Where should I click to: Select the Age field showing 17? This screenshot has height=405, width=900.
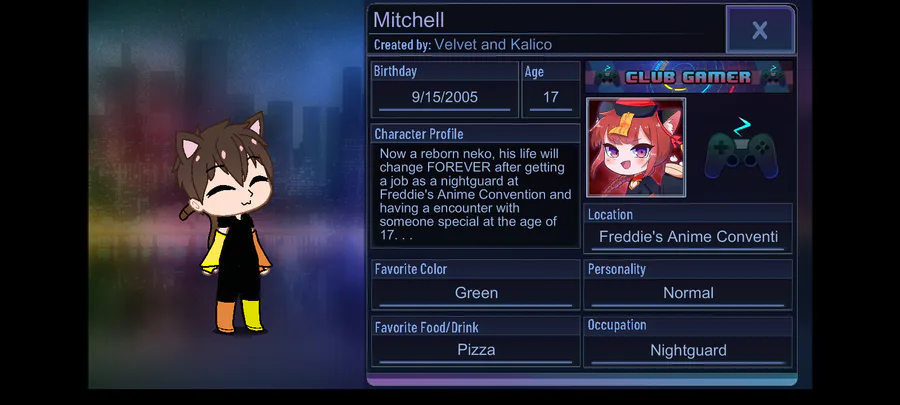coord(551,98)
